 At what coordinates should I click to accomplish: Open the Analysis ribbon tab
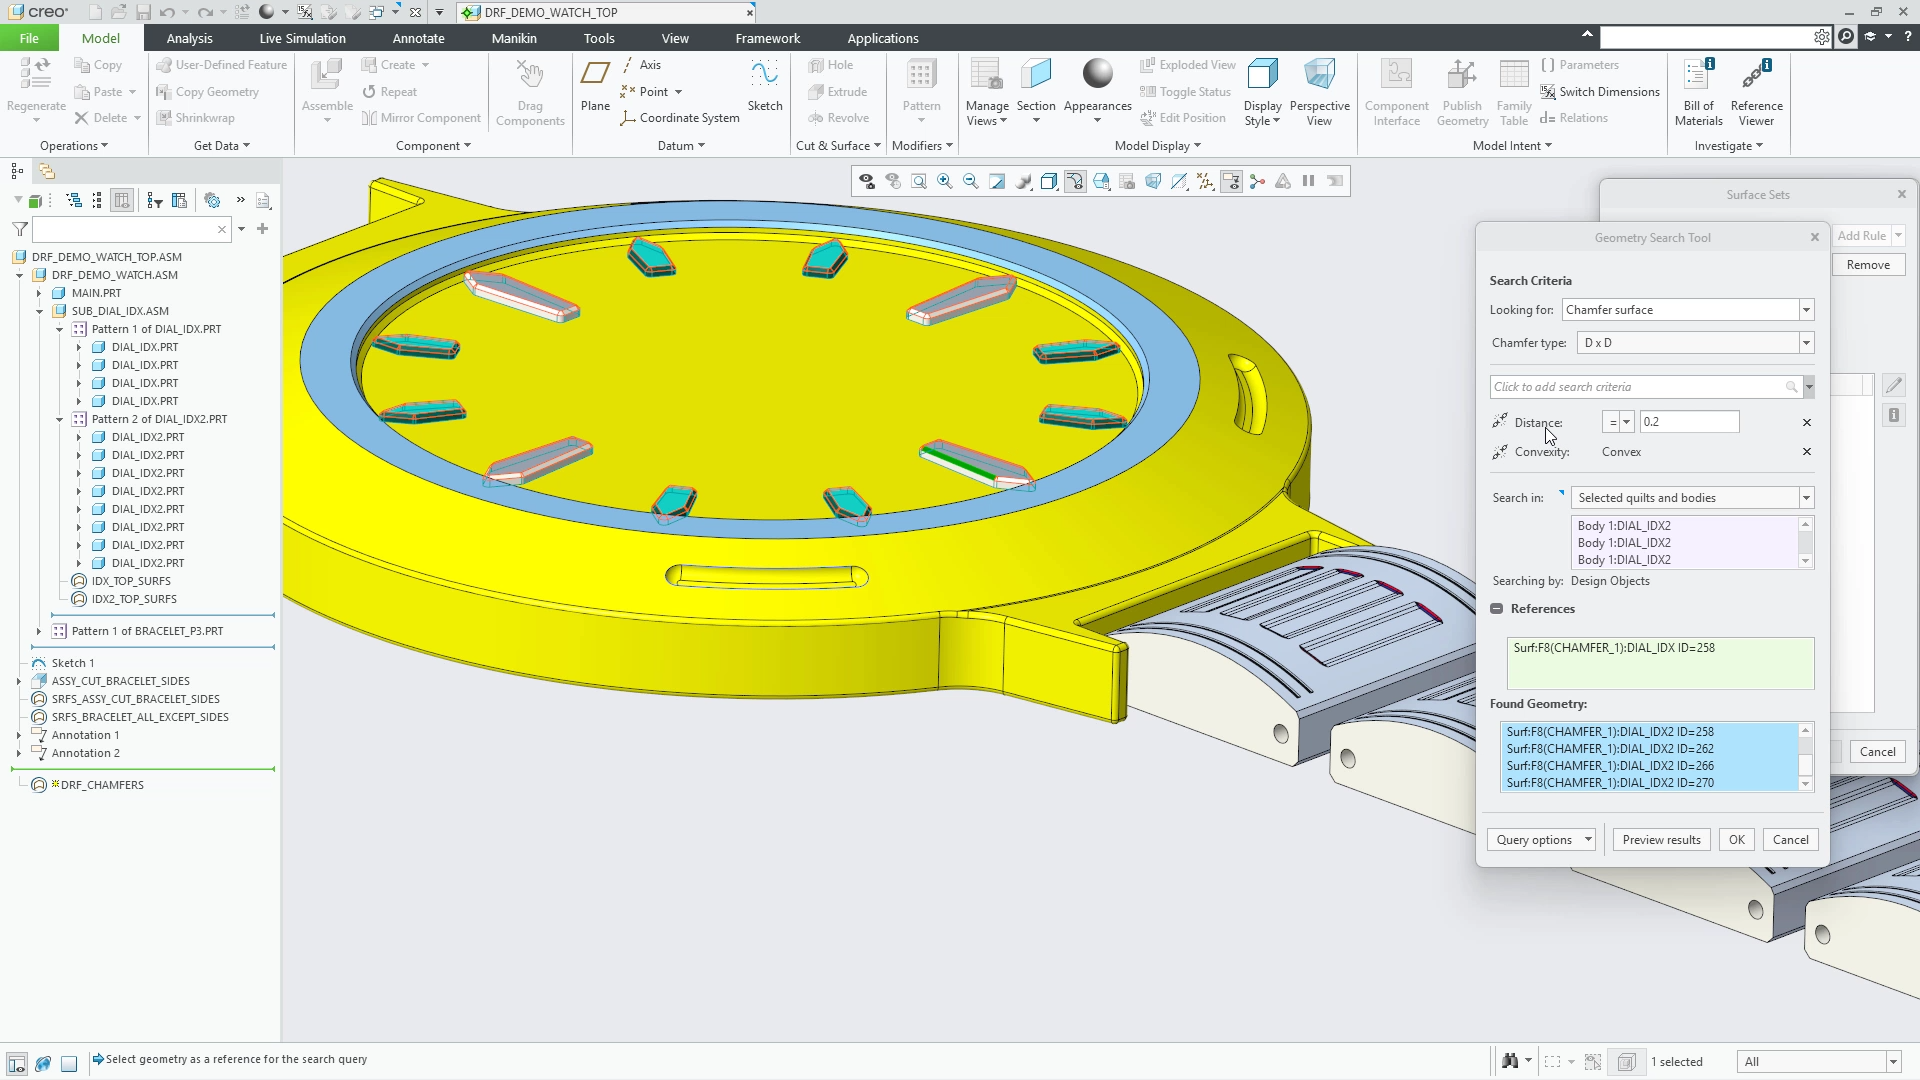point(189,38)
